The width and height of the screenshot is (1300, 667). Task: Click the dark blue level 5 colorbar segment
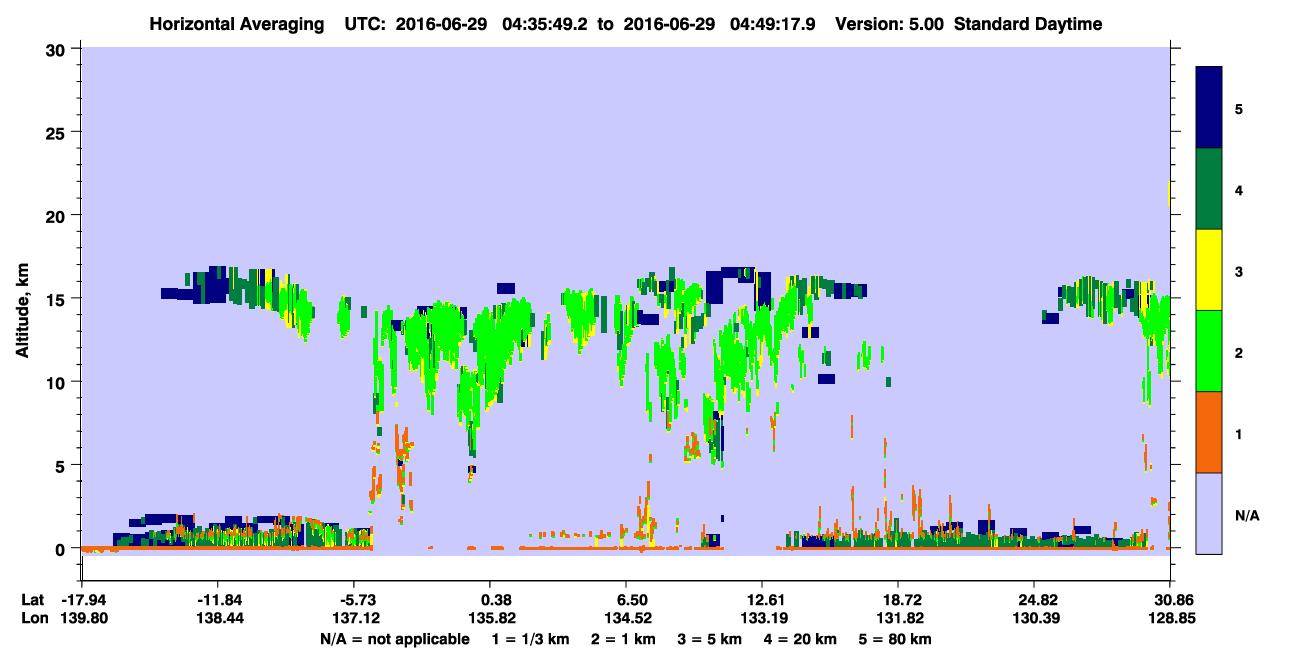coord(1209,108)
